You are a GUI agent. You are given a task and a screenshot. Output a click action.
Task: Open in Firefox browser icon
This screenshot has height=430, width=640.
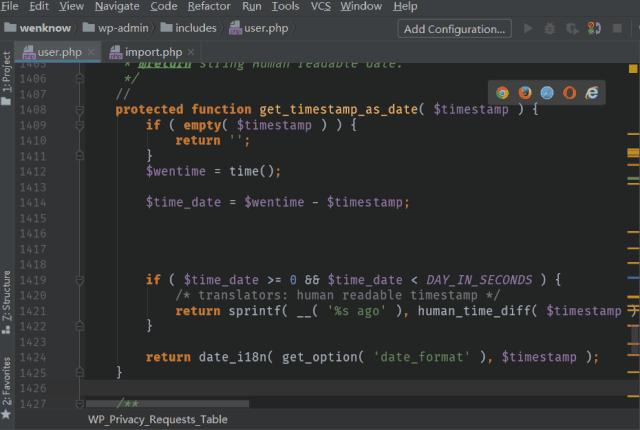(525, 93)
